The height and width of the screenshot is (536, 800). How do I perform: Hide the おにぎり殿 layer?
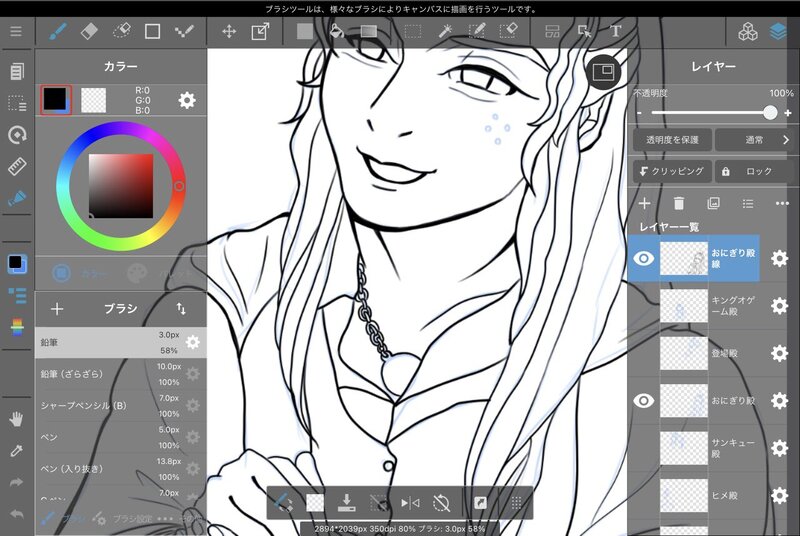point(643,400)
